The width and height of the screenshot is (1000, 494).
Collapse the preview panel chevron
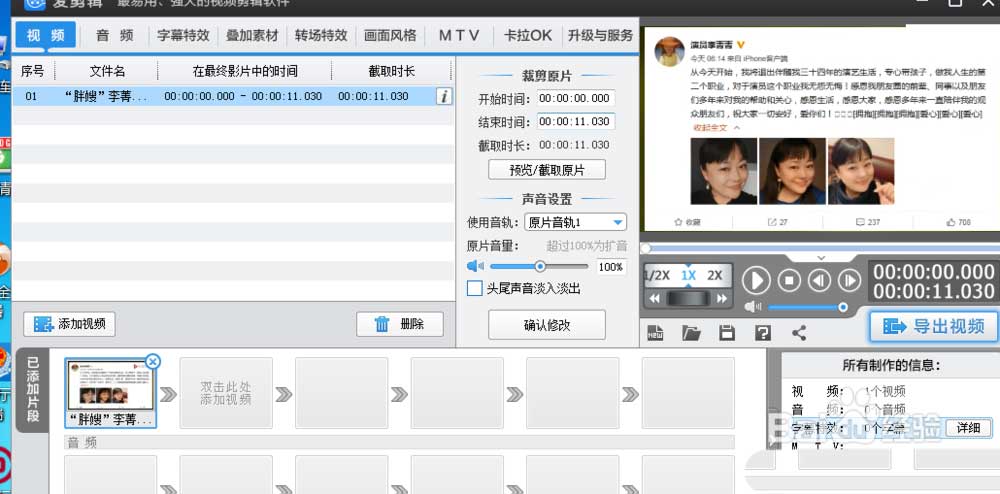(x=821, y=258)
